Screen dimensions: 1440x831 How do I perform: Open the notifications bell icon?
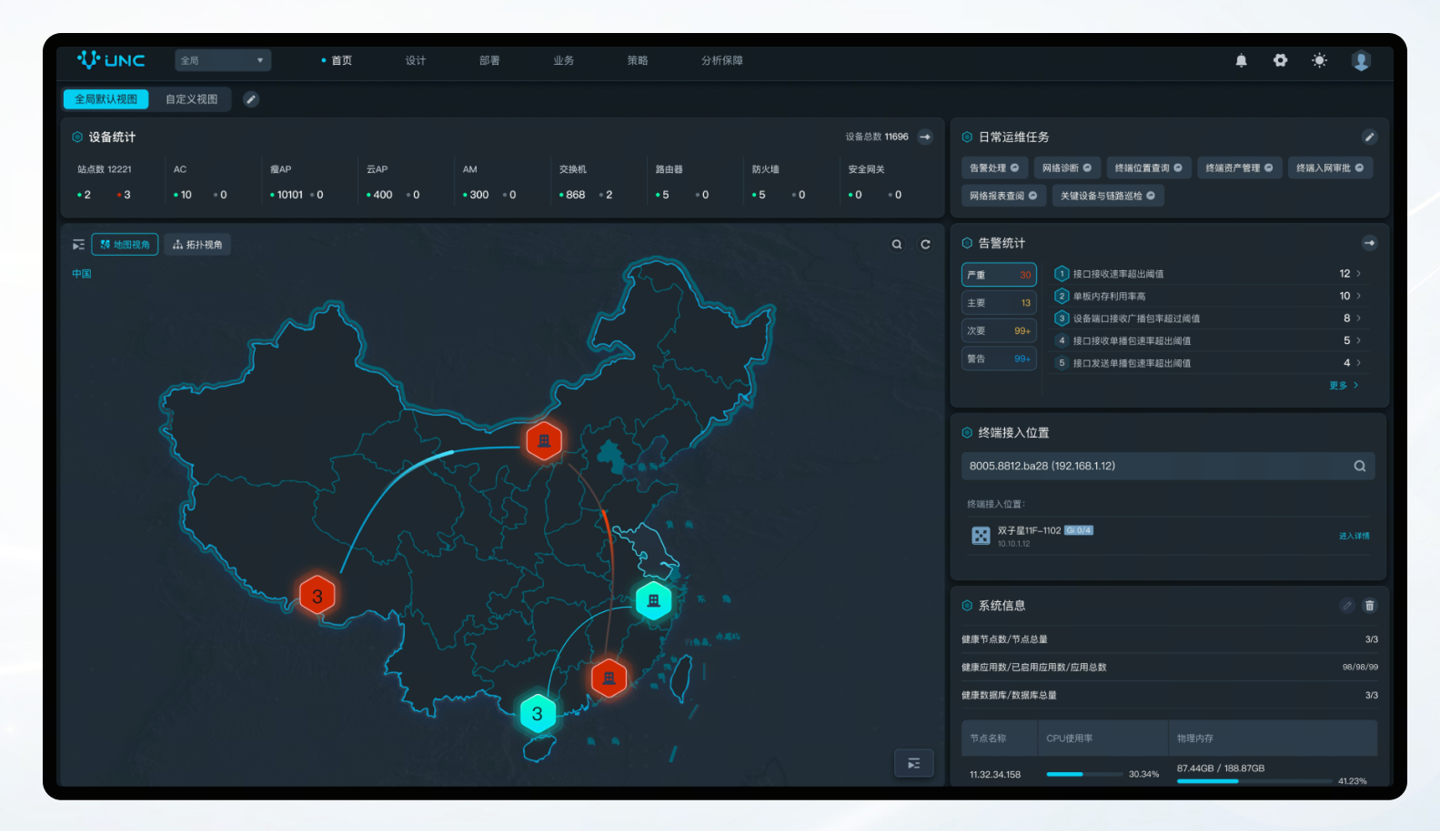point(1241,61)
